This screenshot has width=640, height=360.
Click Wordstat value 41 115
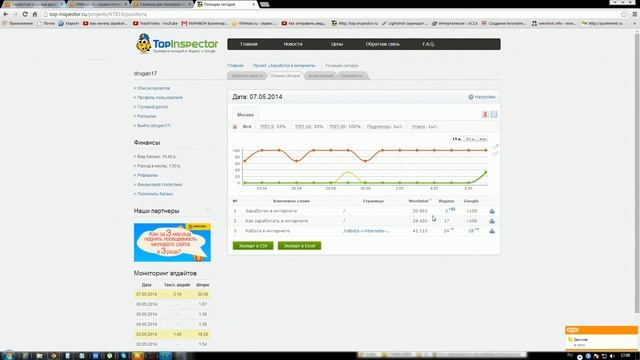click(420, 231)
